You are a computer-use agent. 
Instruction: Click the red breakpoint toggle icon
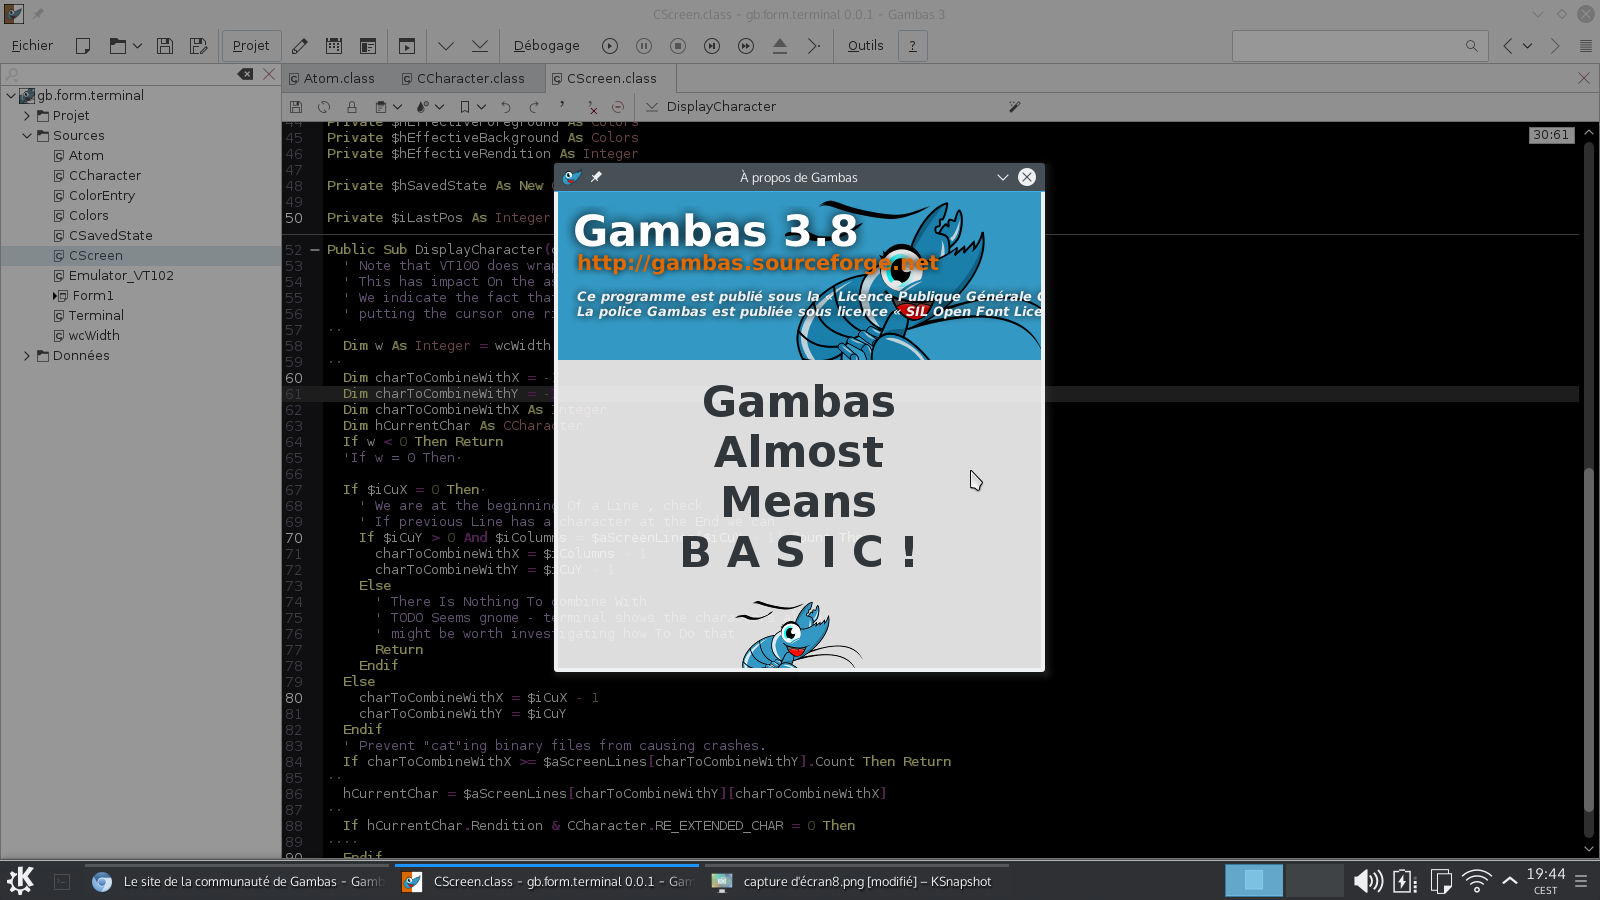coord(618,107)
